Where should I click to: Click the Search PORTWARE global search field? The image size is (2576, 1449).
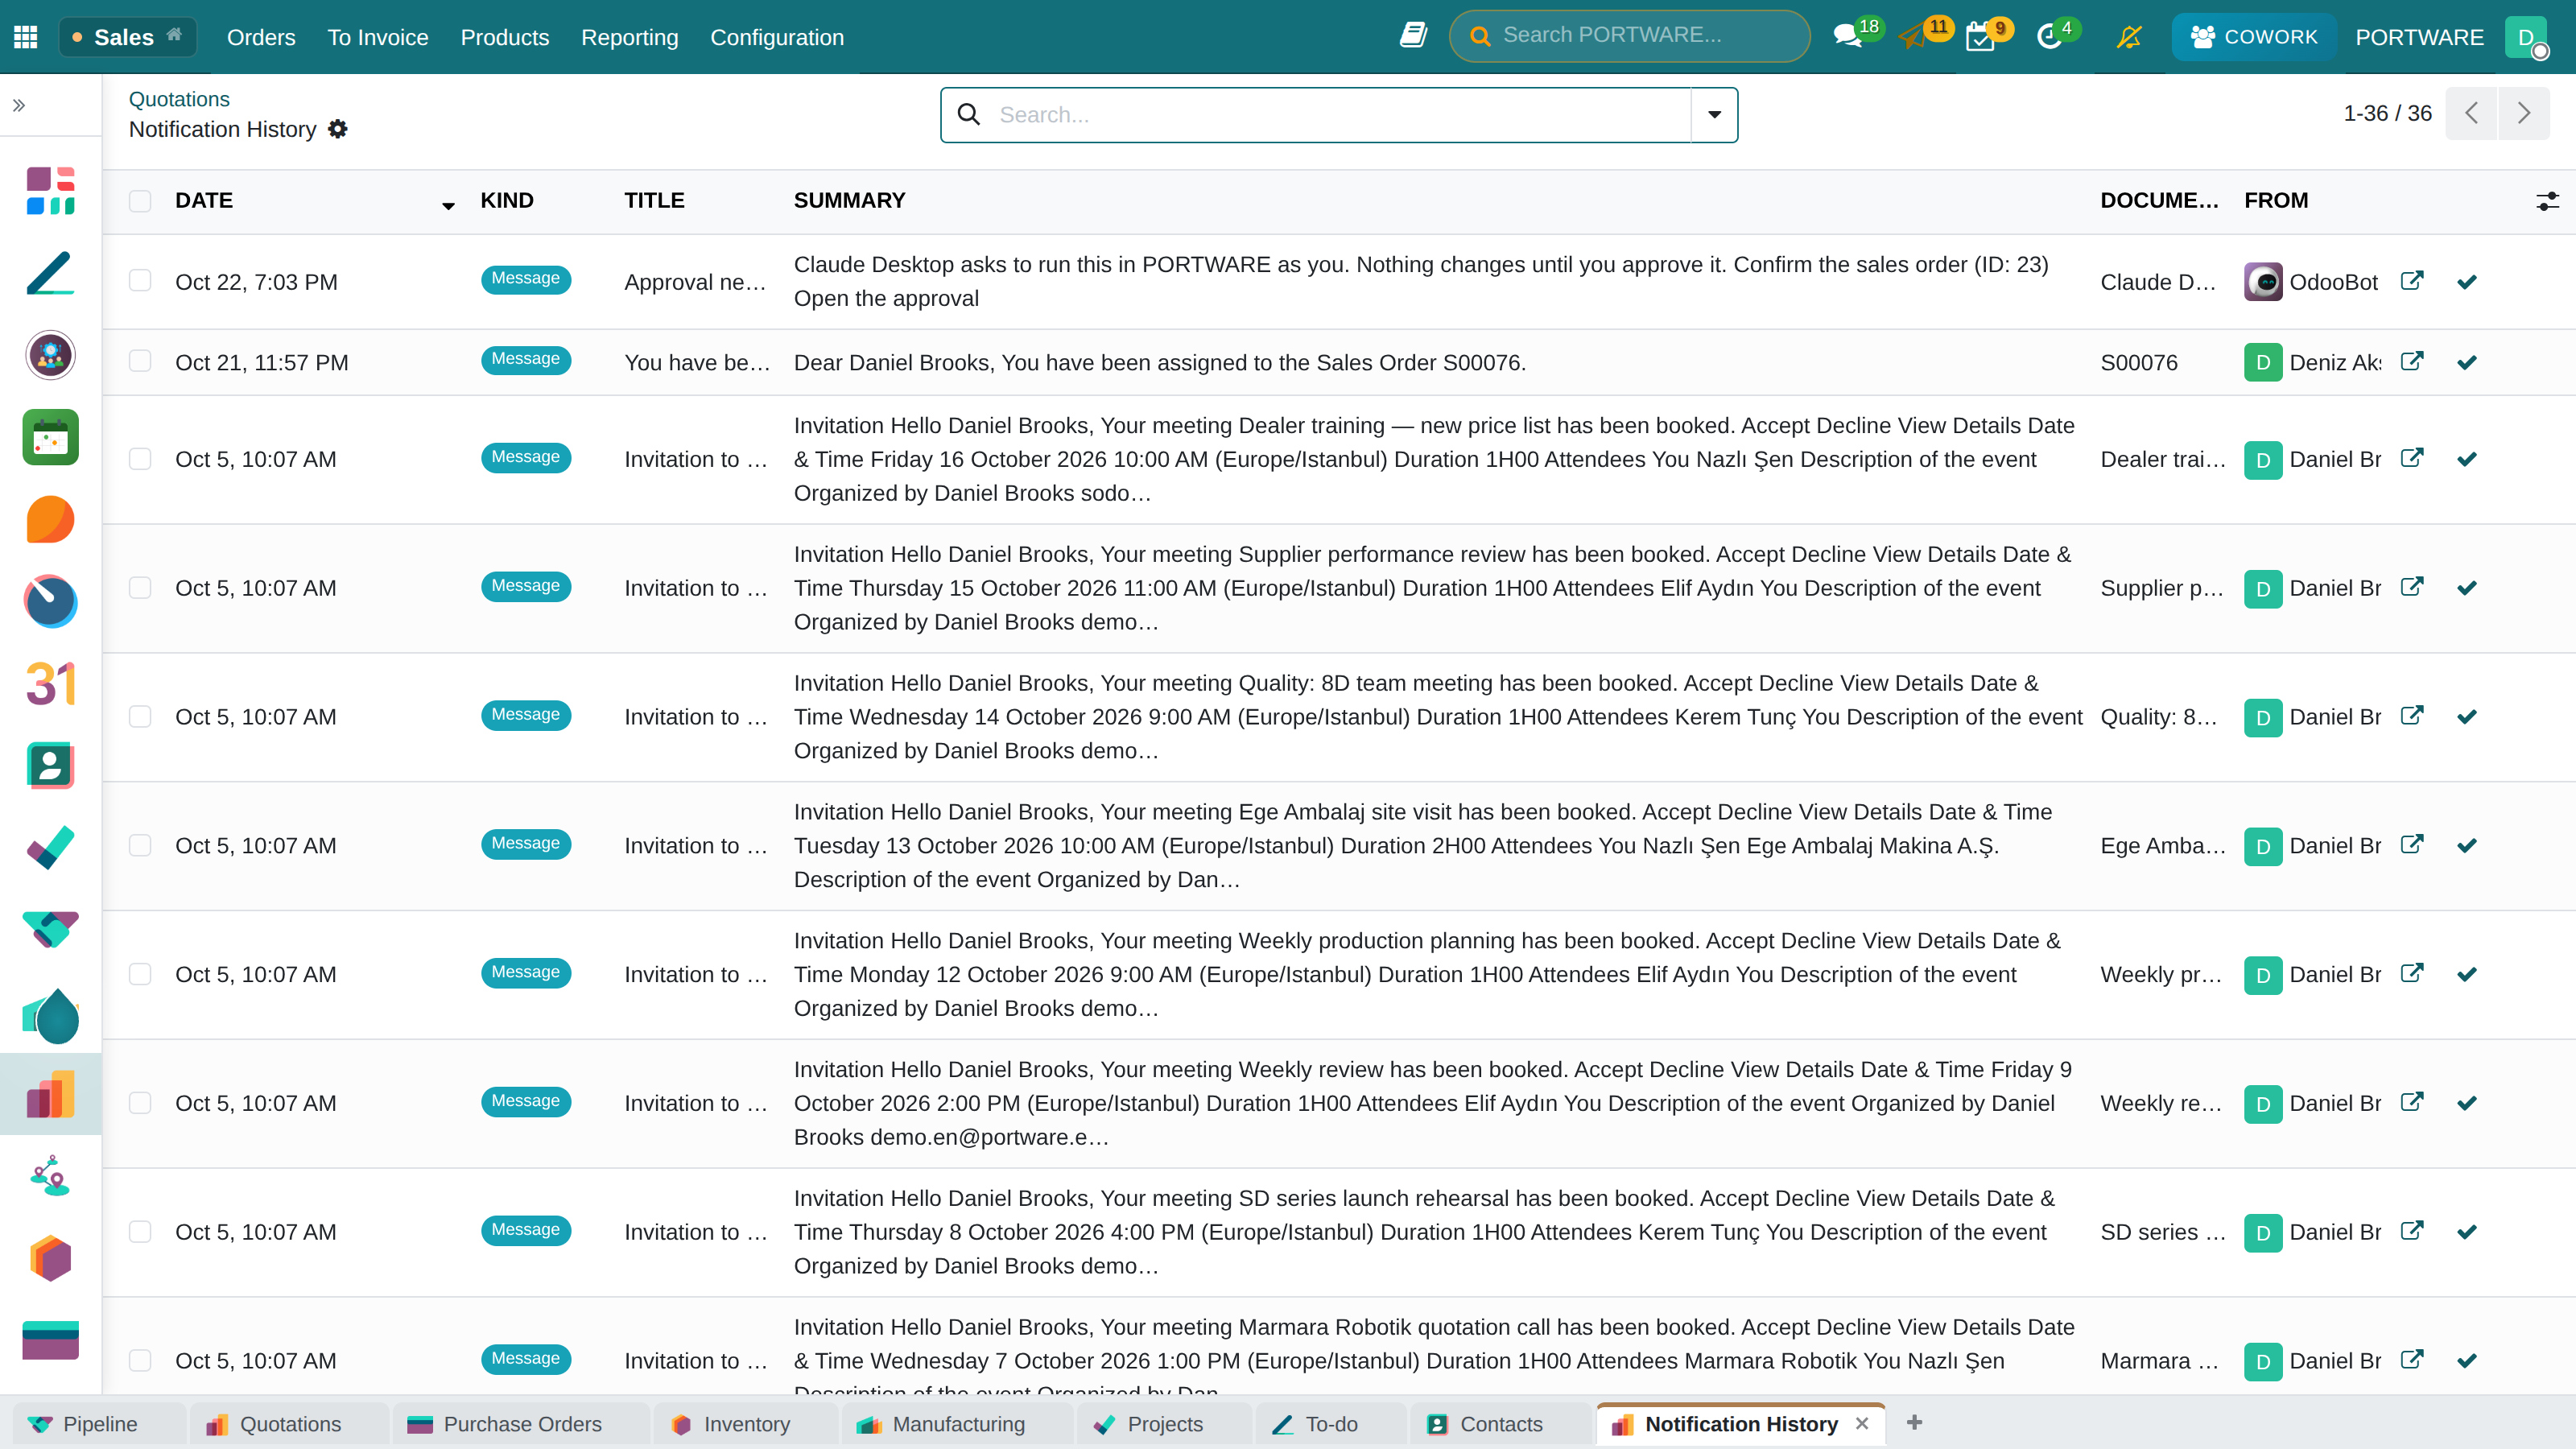click(1629, 36)
